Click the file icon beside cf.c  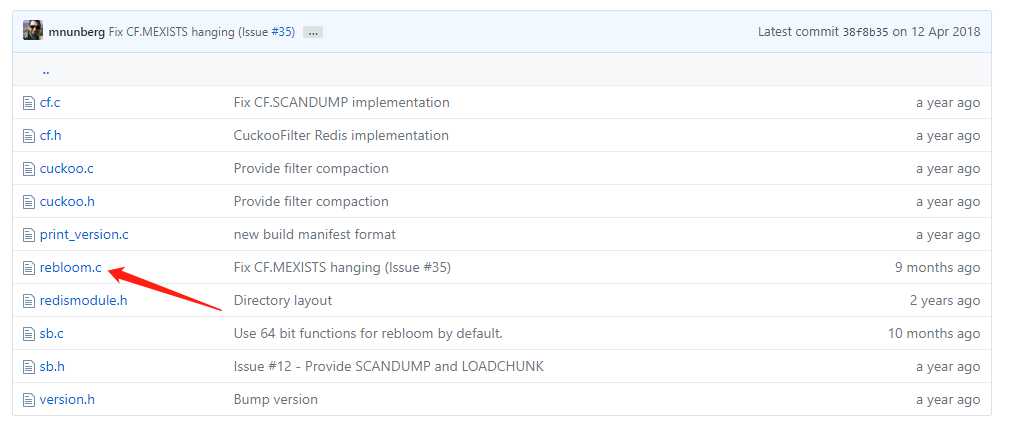(28, 103)
